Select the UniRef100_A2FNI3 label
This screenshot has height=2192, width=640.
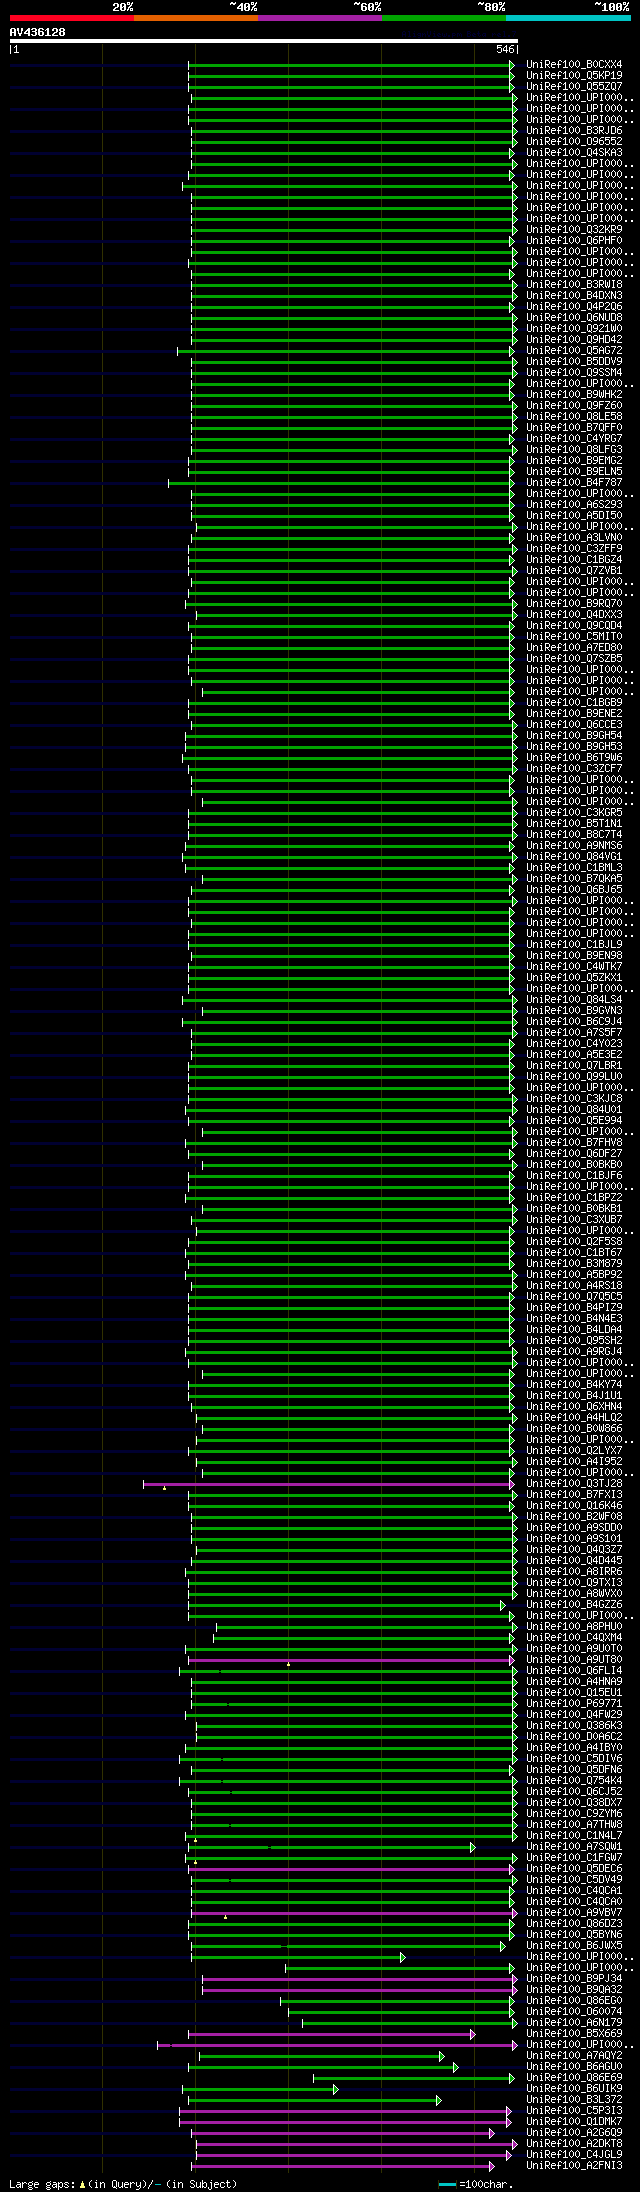pyautogui.click(x=574, y=2166)
